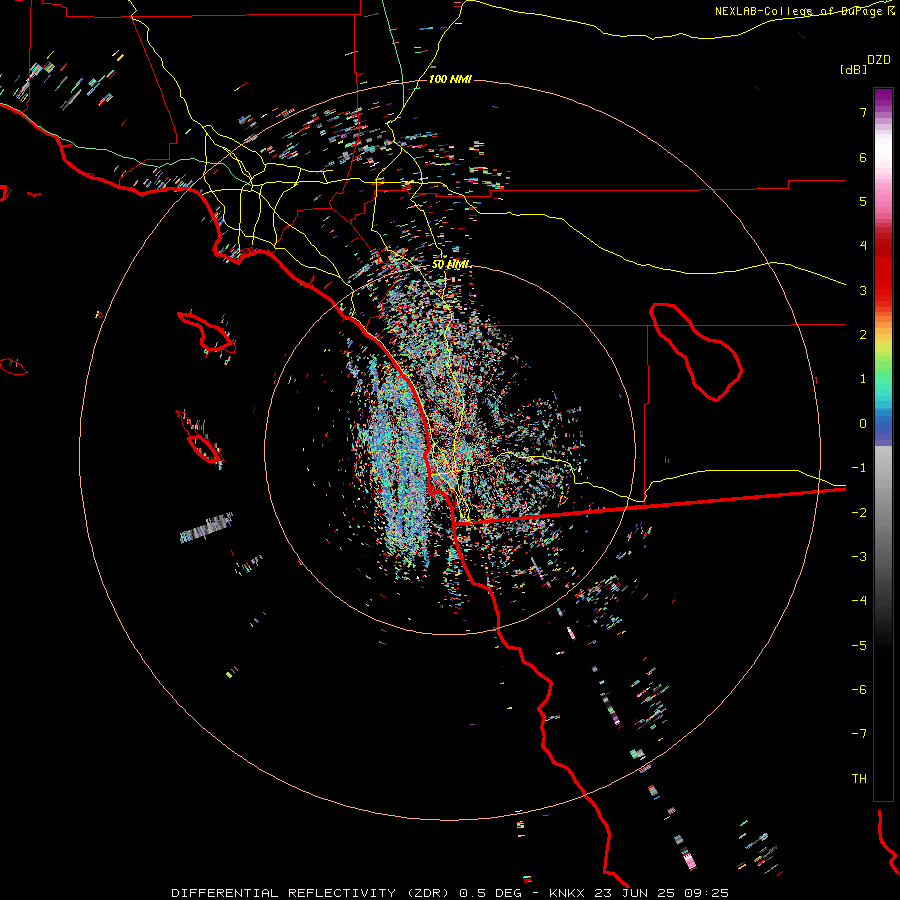This screenshot has width=900, height=900.
Task: Click the '3' value on the colorbar scale
Action: coord(863,290)
